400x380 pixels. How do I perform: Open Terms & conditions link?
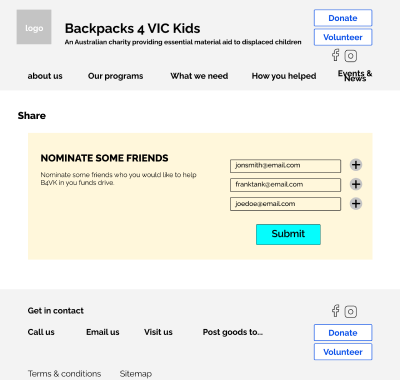point(64,374)
